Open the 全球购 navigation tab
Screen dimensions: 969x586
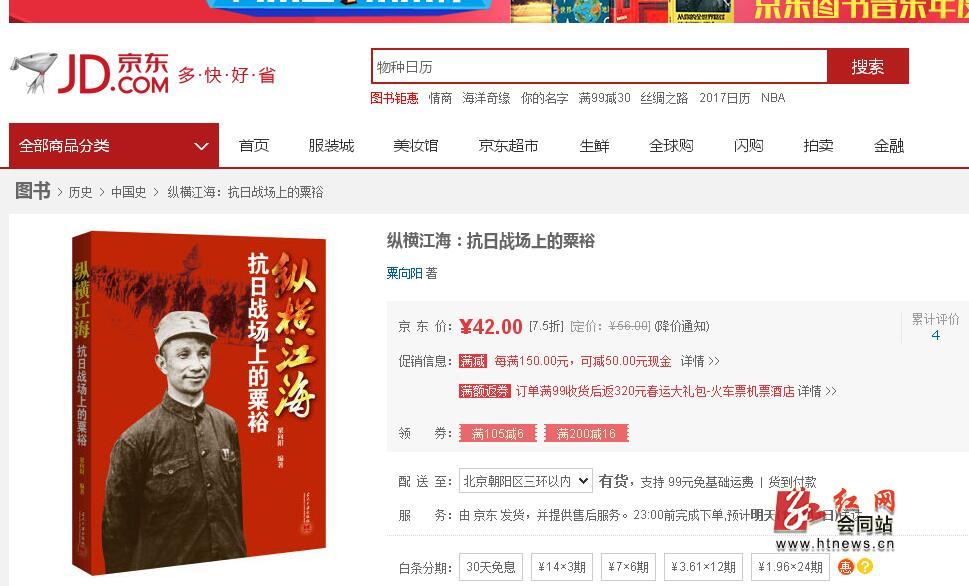point(671,145)
